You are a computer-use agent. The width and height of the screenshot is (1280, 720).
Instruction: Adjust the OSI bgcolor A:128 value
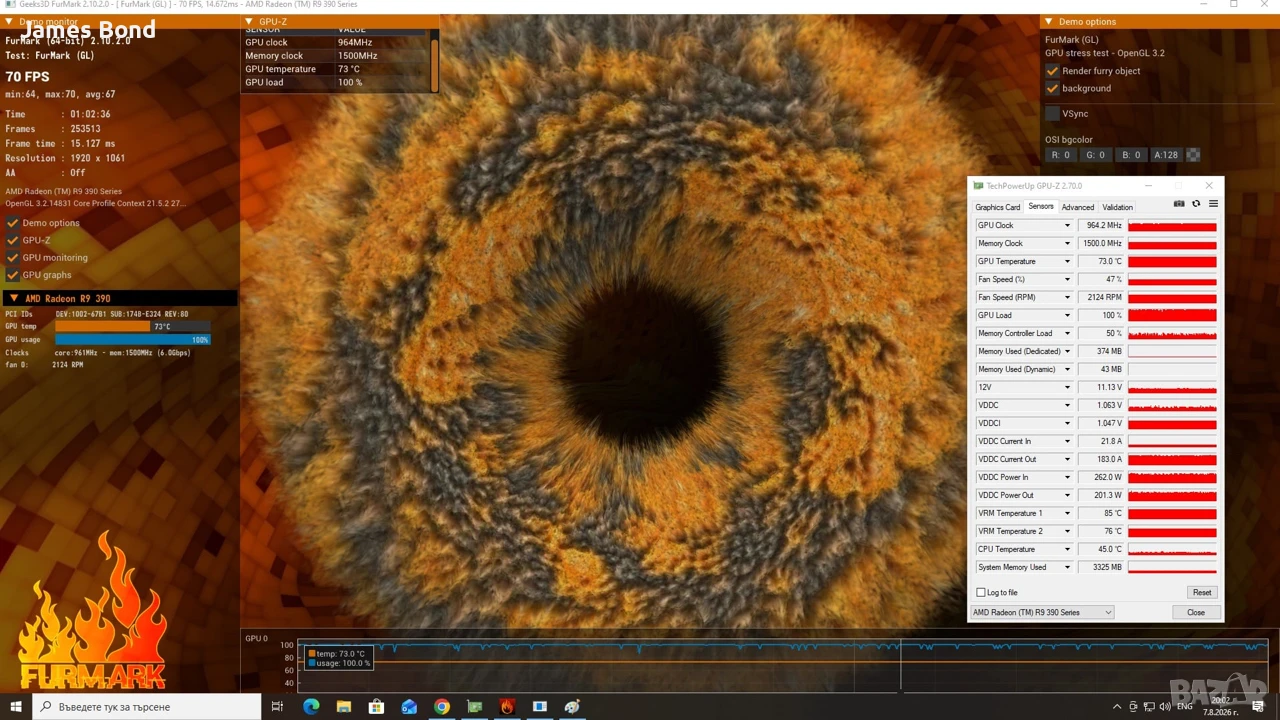pos(1166,155)
